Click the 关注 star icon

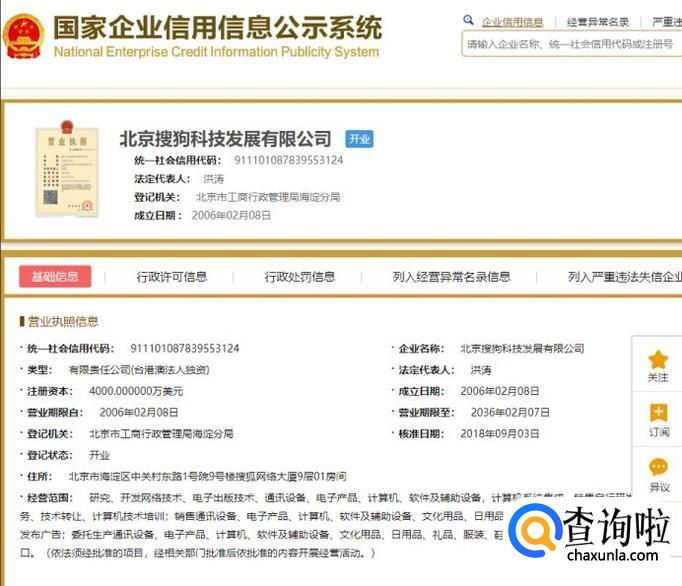point(658,359)
